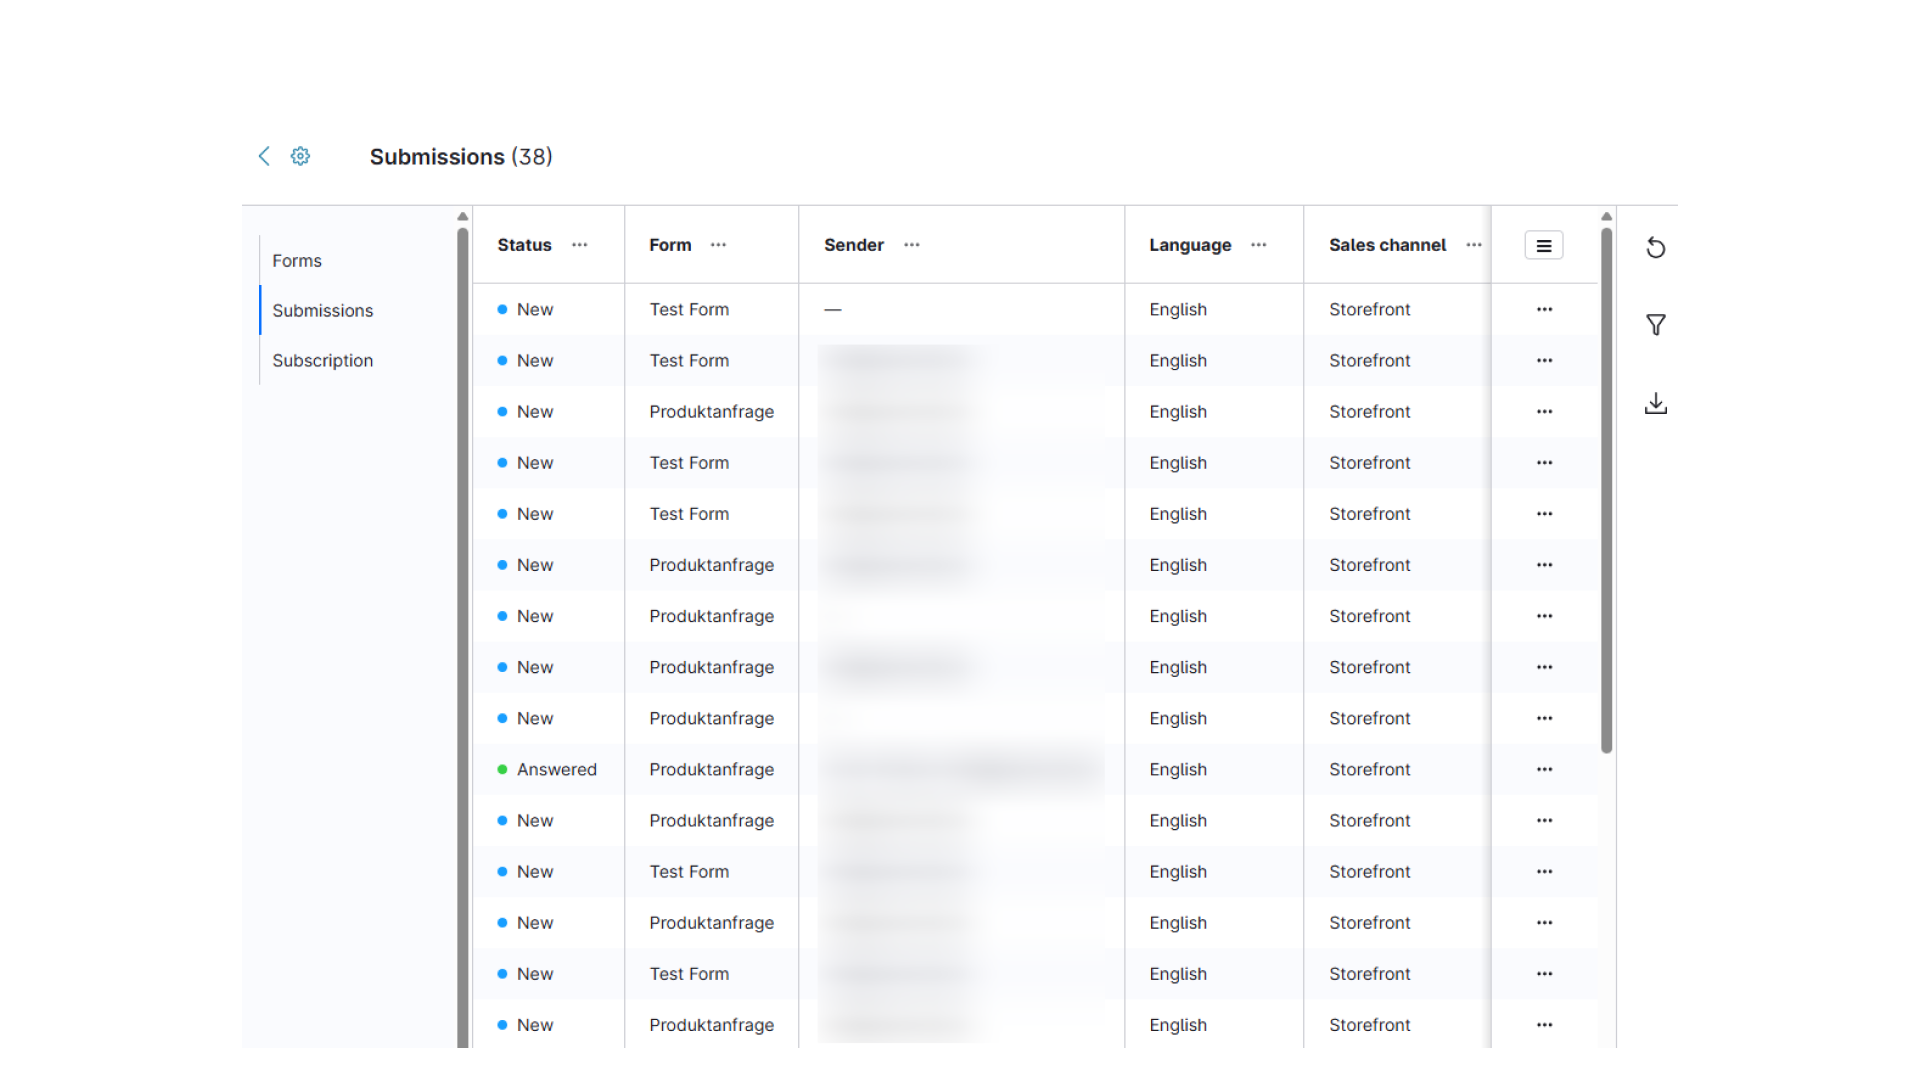Open Sender column options menu
1920x1080 pixels.
(912, 245)
